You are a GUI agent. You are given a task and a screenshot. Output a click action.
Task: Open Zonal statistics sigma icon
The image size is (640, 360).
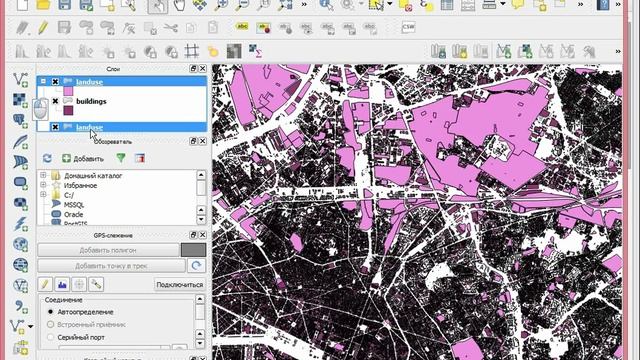point(256,51)
